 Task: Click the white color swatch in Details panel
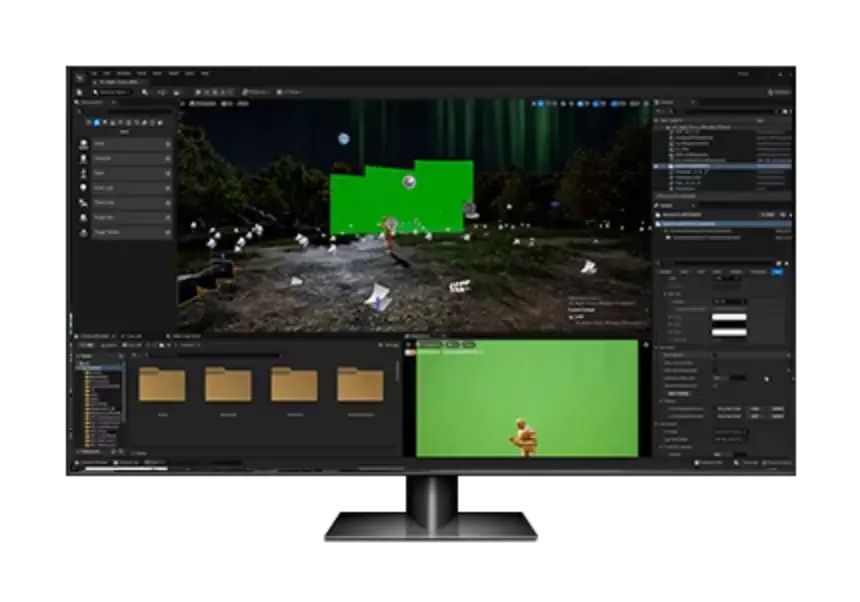[729, 319]
